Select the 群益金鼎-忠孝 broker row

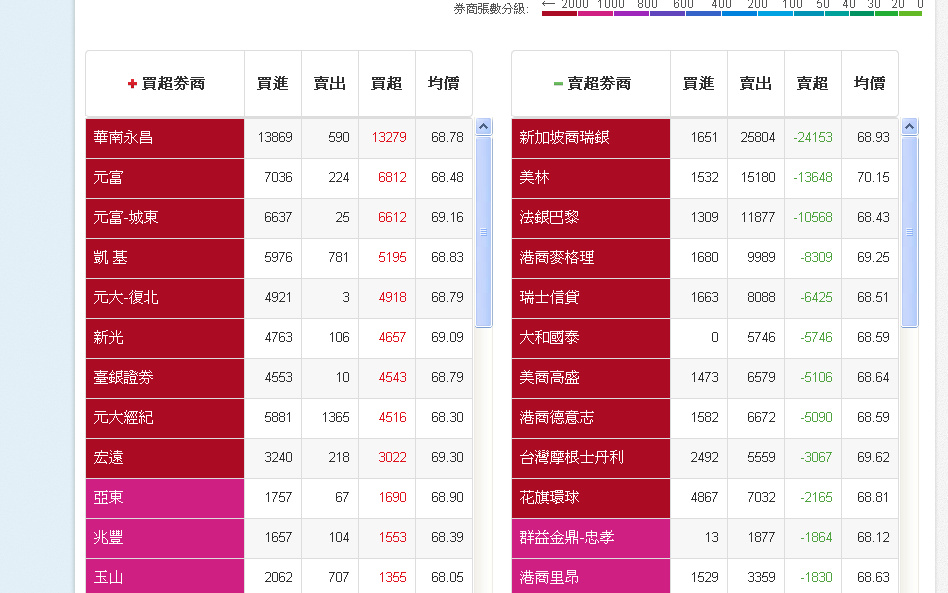(x=704, y=537)
